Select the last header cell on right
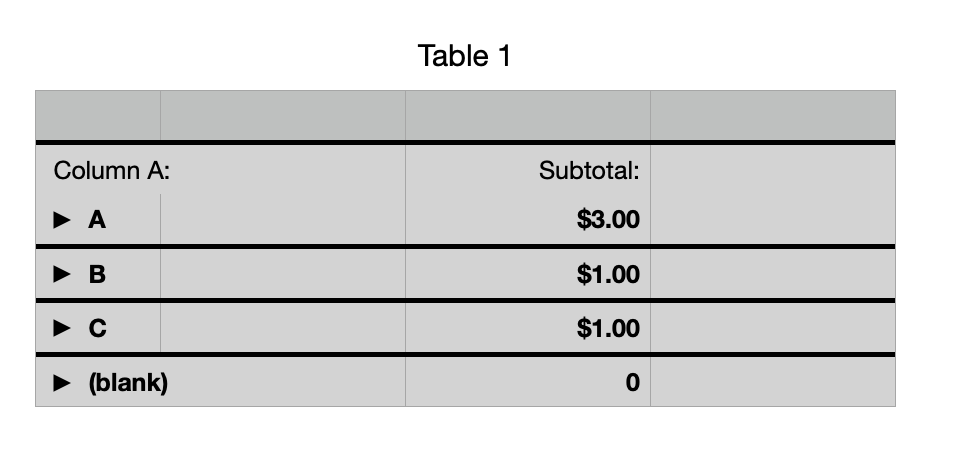 773,115
